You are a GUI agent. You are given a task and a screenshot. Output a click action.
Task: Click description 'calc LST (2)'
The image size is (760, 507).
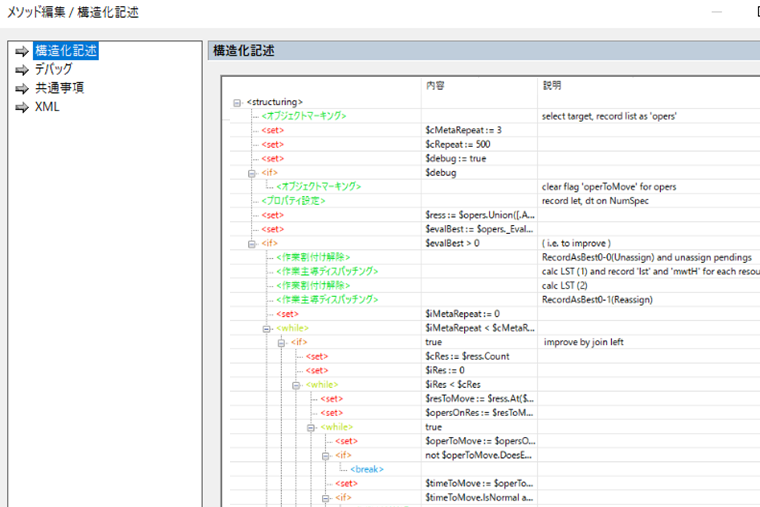565,285
